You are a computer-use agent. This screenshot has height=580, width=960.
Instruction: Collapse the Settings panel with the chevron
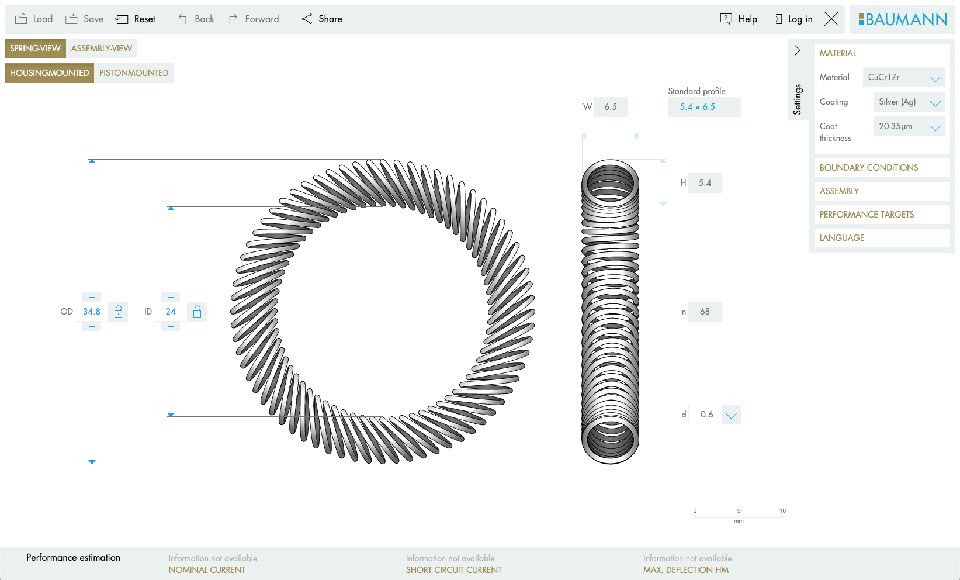[x=797, y=50]
